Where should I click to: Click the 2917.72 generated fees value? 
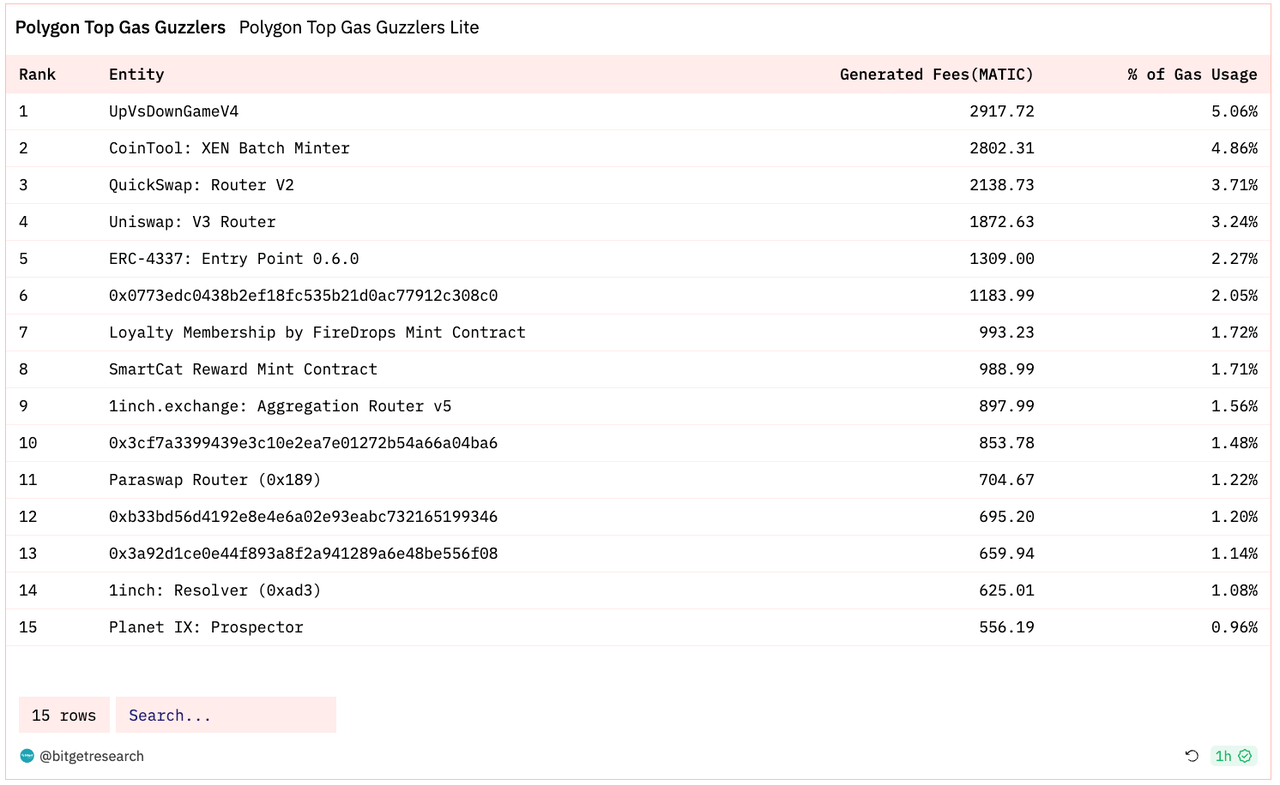click(x=1002, y=111)
